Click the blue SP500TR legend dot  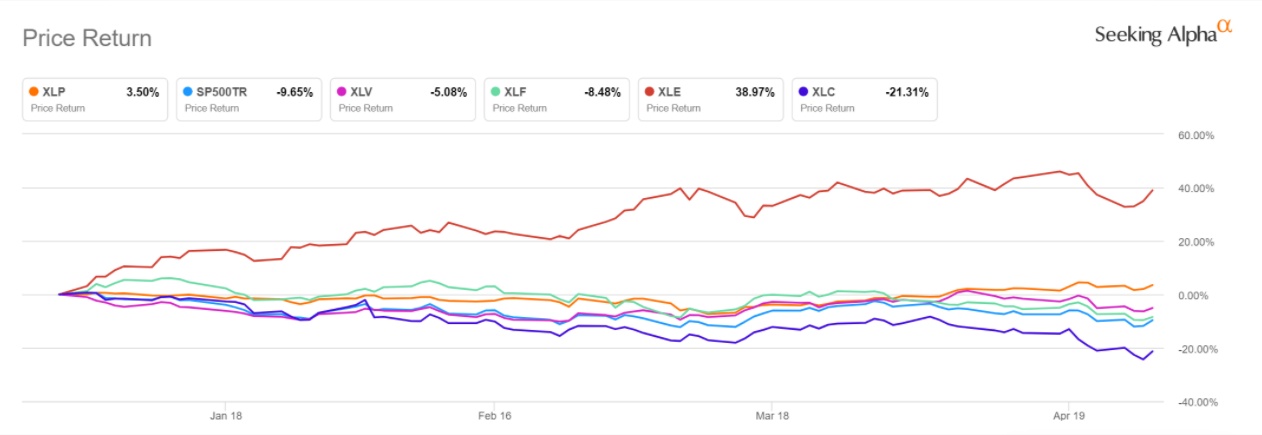[x=190, y=92]
